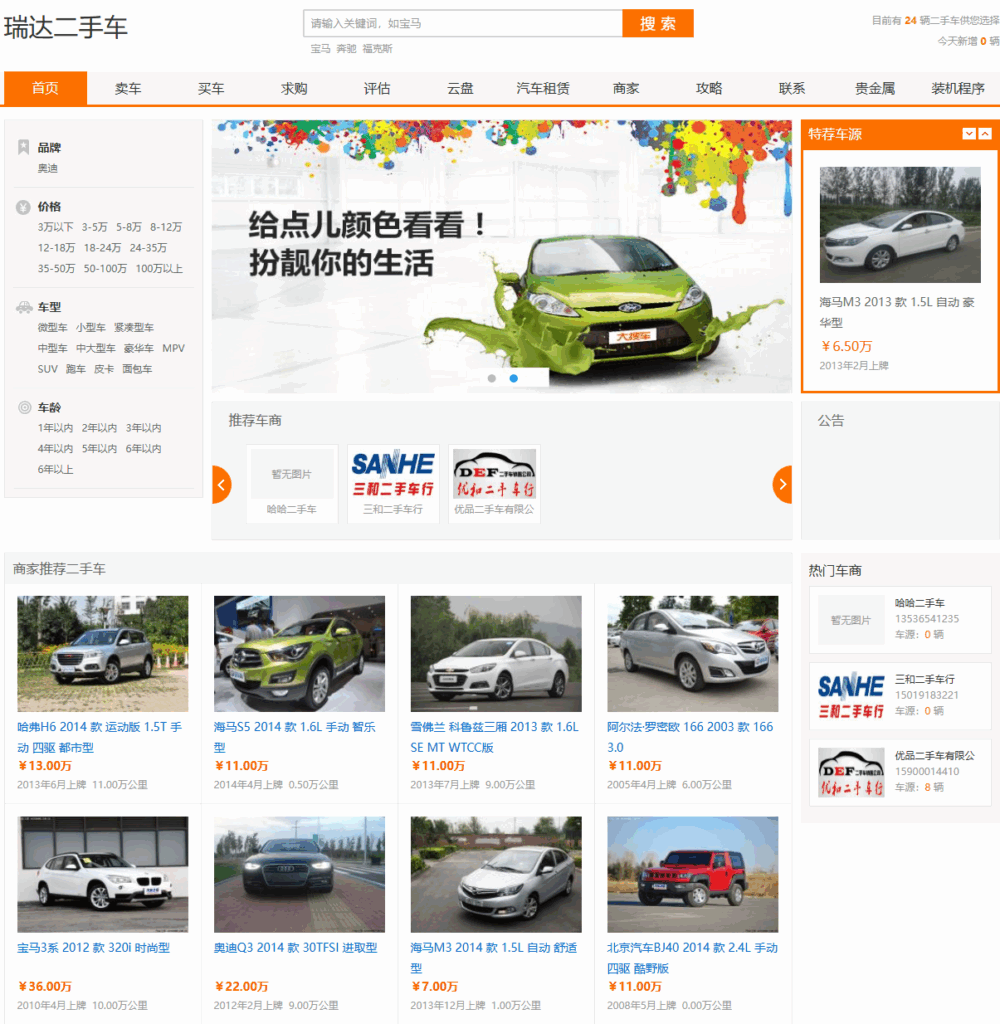The image size is (1000, 1024).
Task: Show previous featured car with up chevron
Action: pyautogui.click(x=985, y=134)
